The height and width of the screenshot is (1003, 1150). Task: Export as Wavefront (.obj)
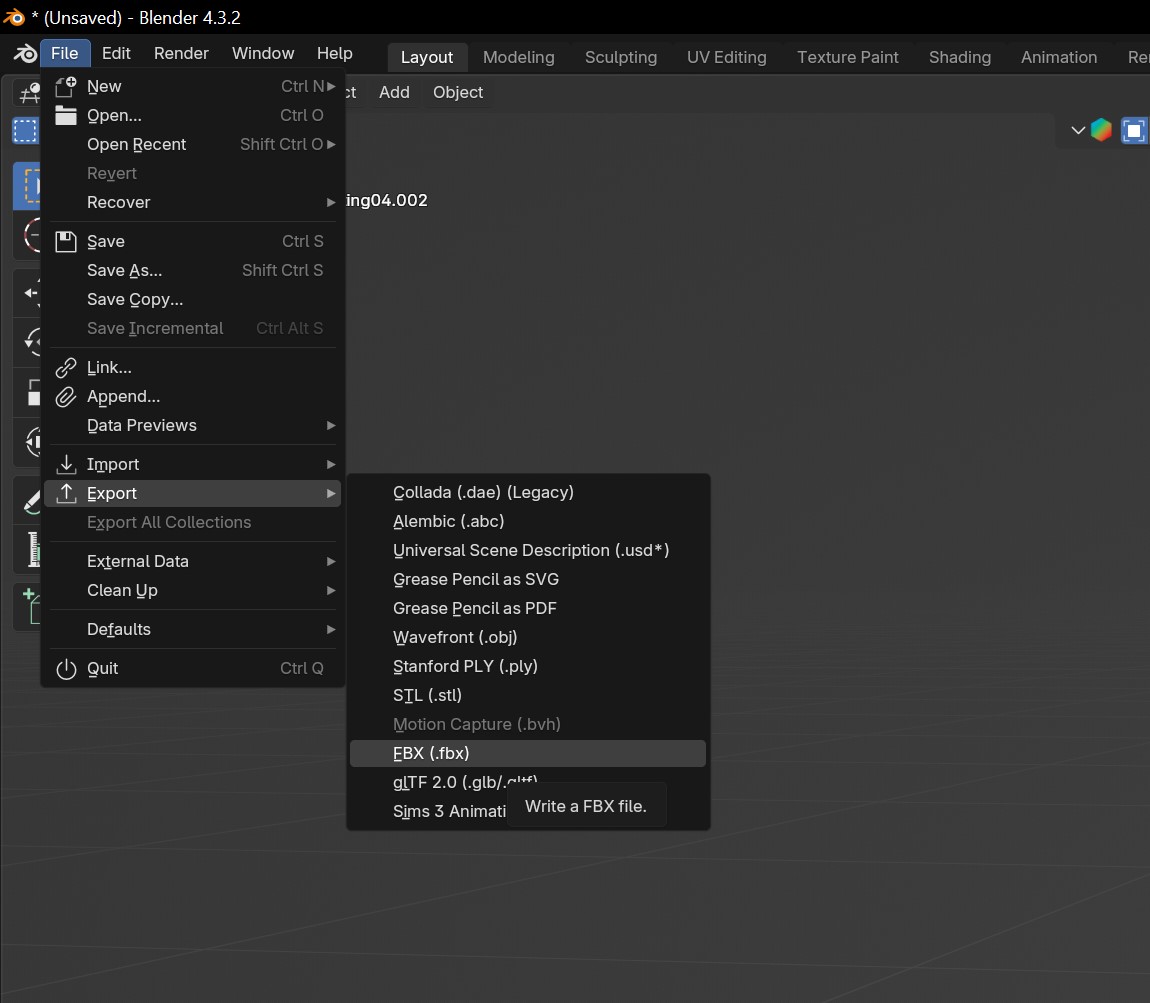click(x=527, y=637)
